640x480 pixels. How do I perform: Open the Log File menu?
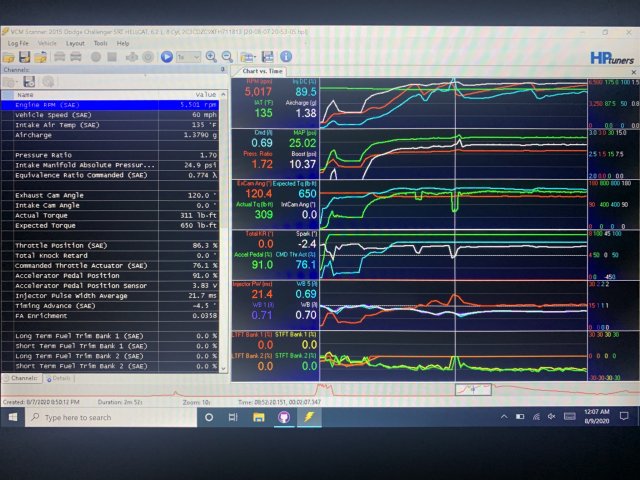(18, 44)
